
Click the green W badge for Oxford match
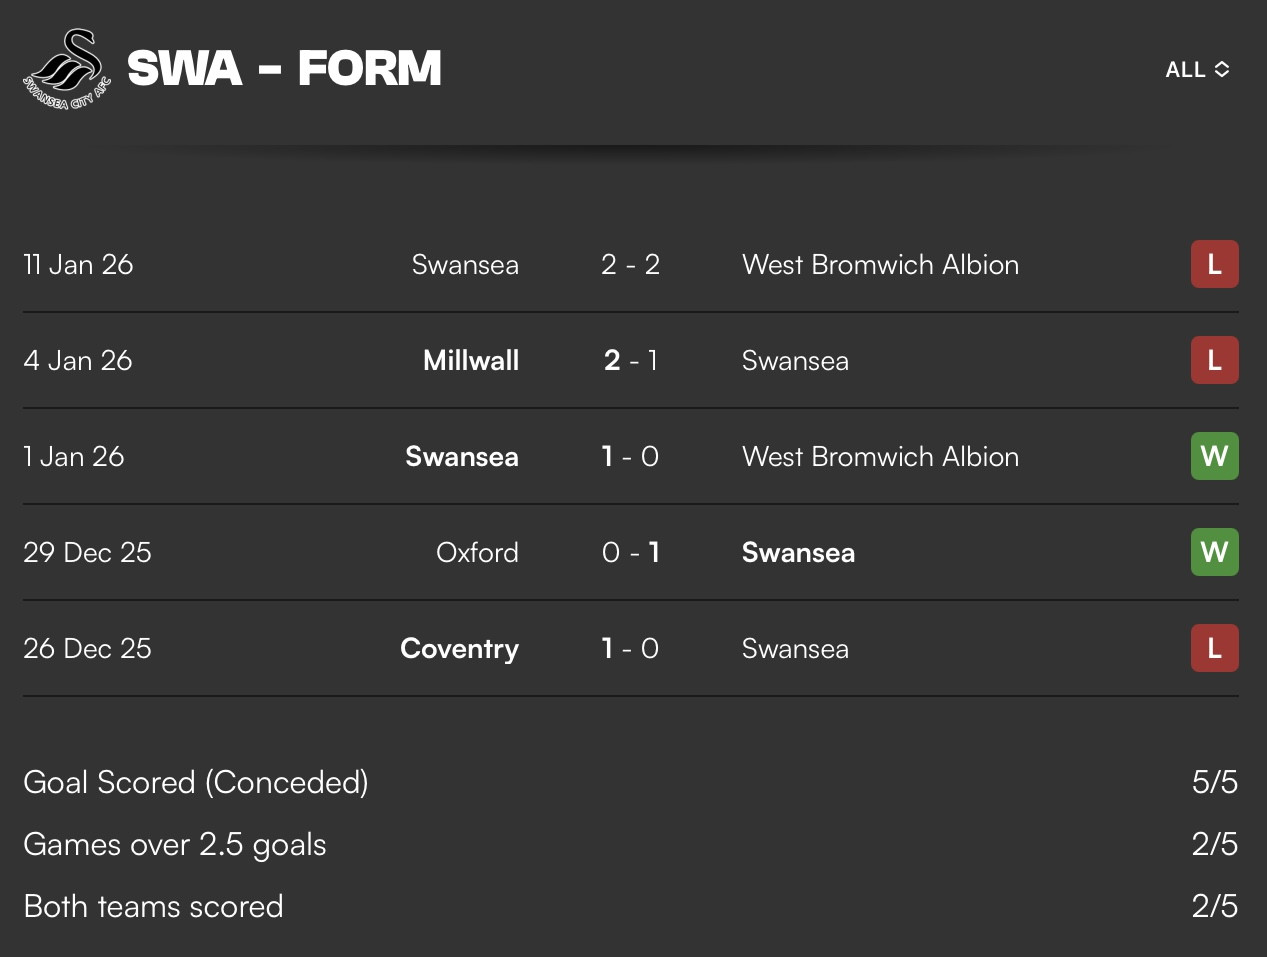1214,553
